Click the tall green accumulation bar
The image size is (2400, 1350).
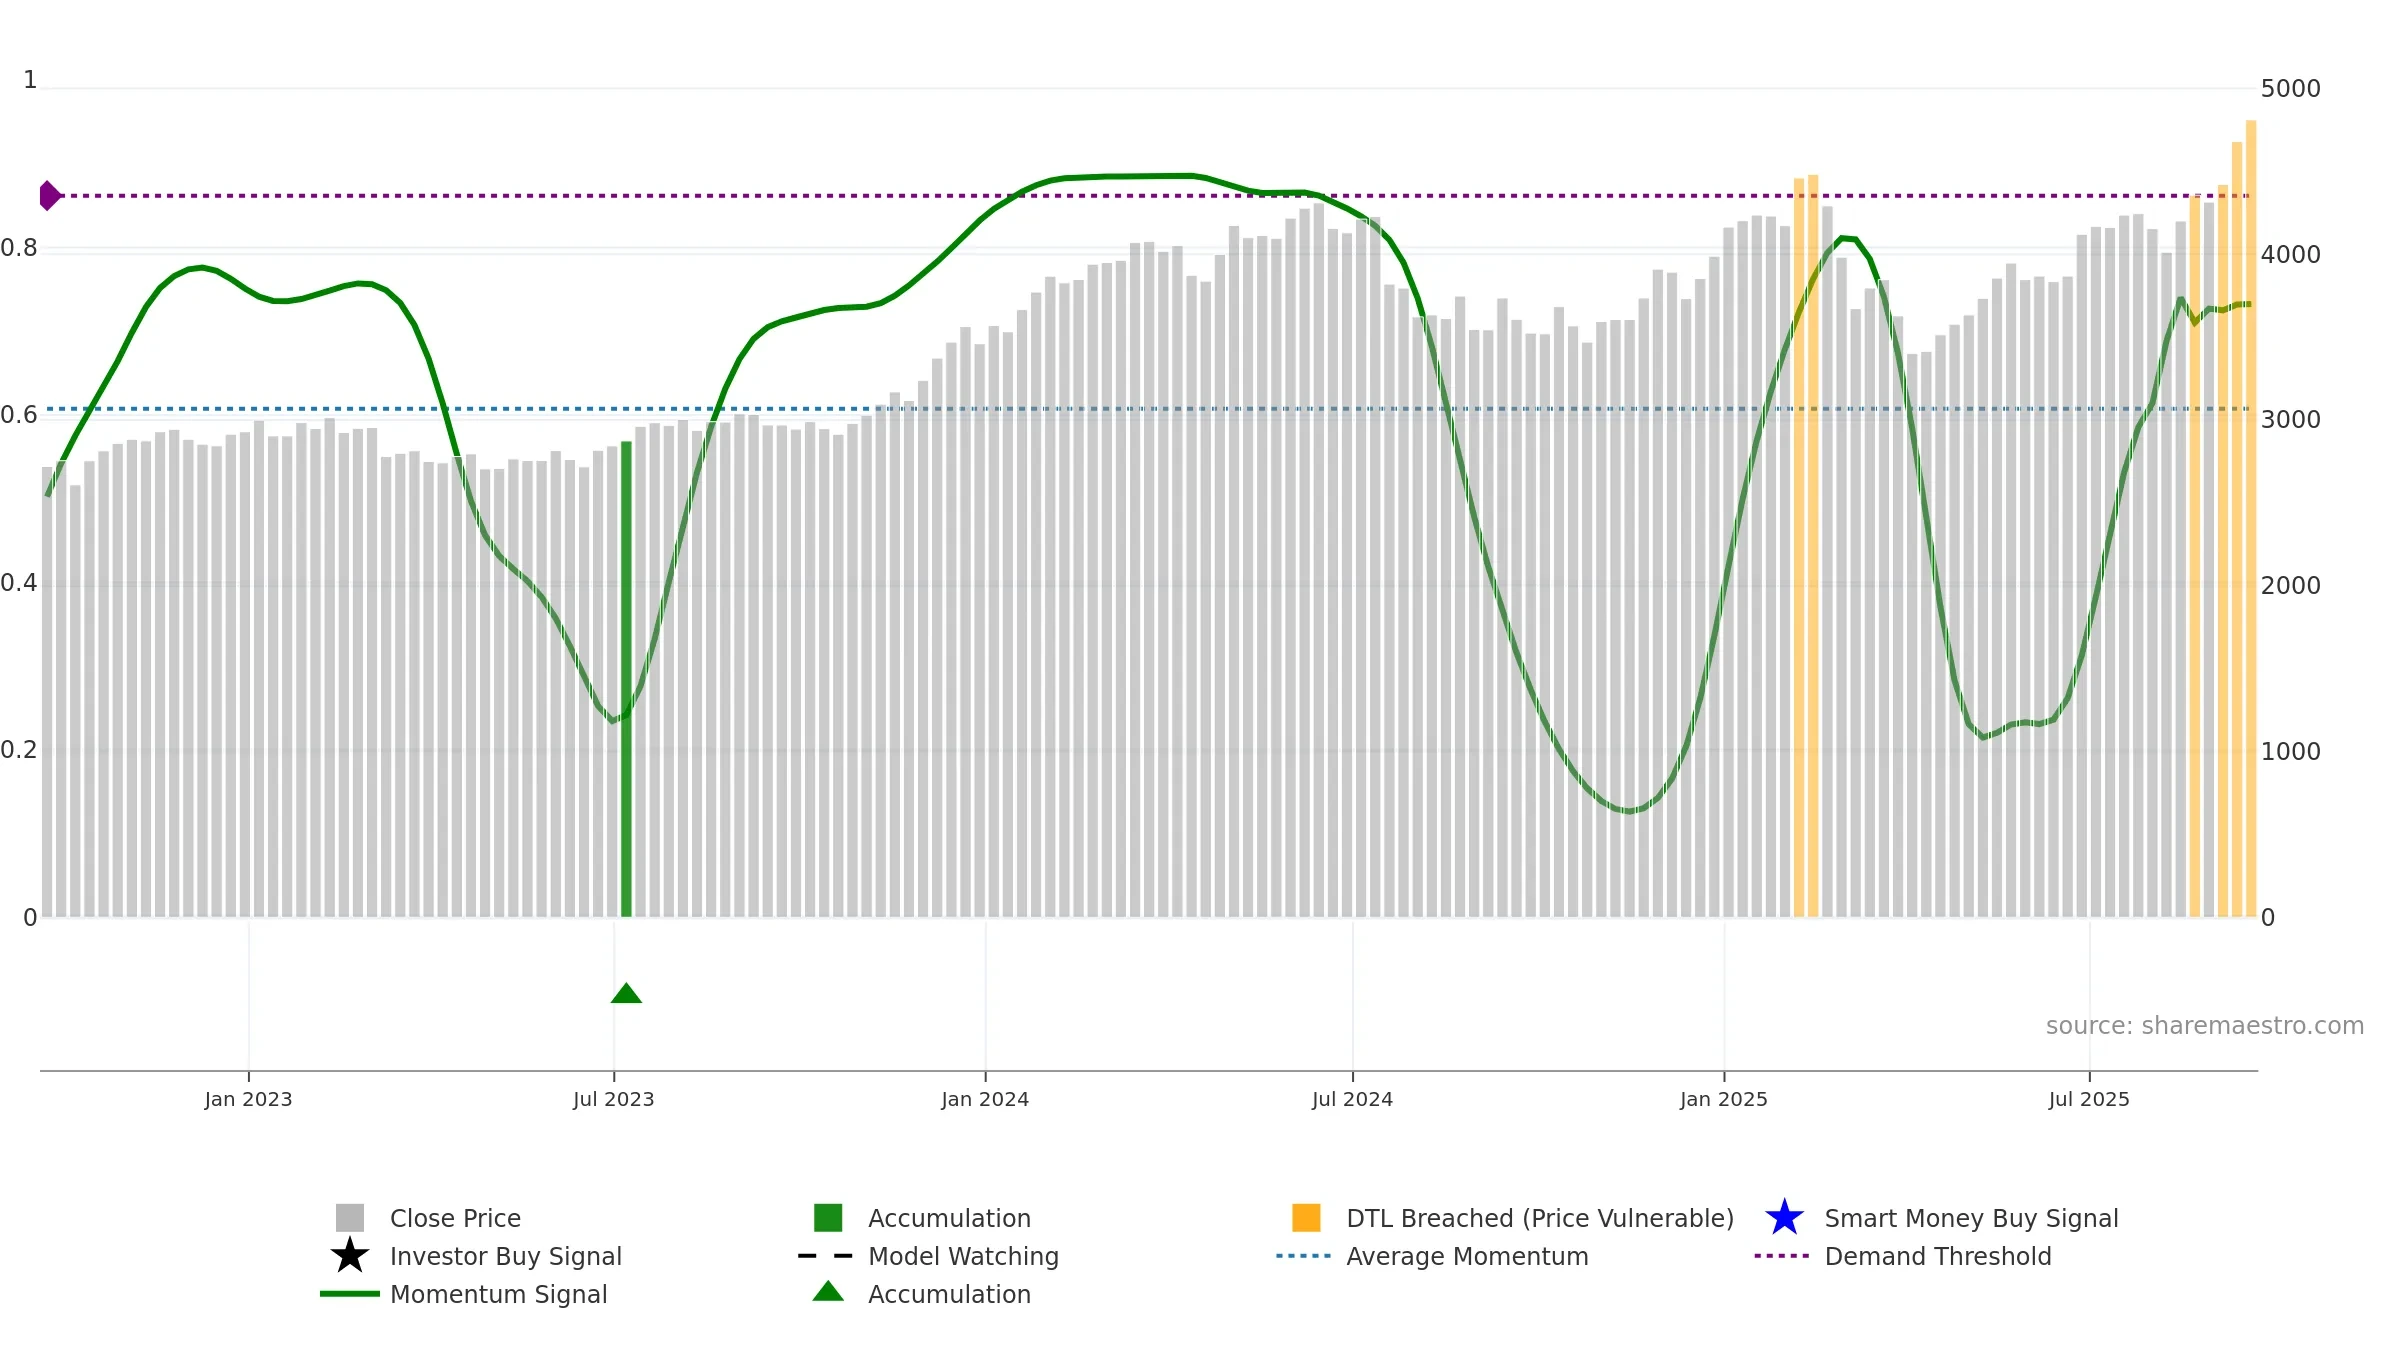pos(626,680)
